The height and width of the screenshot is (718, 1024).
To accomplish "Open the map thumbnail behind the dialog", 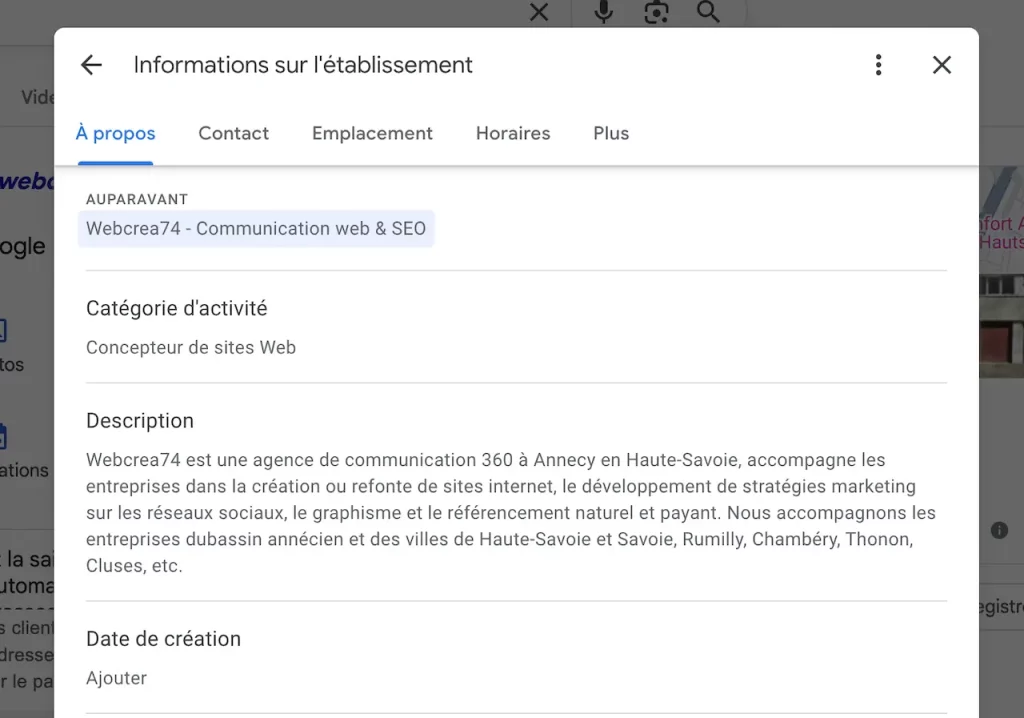I will (x=1000, y=270).
